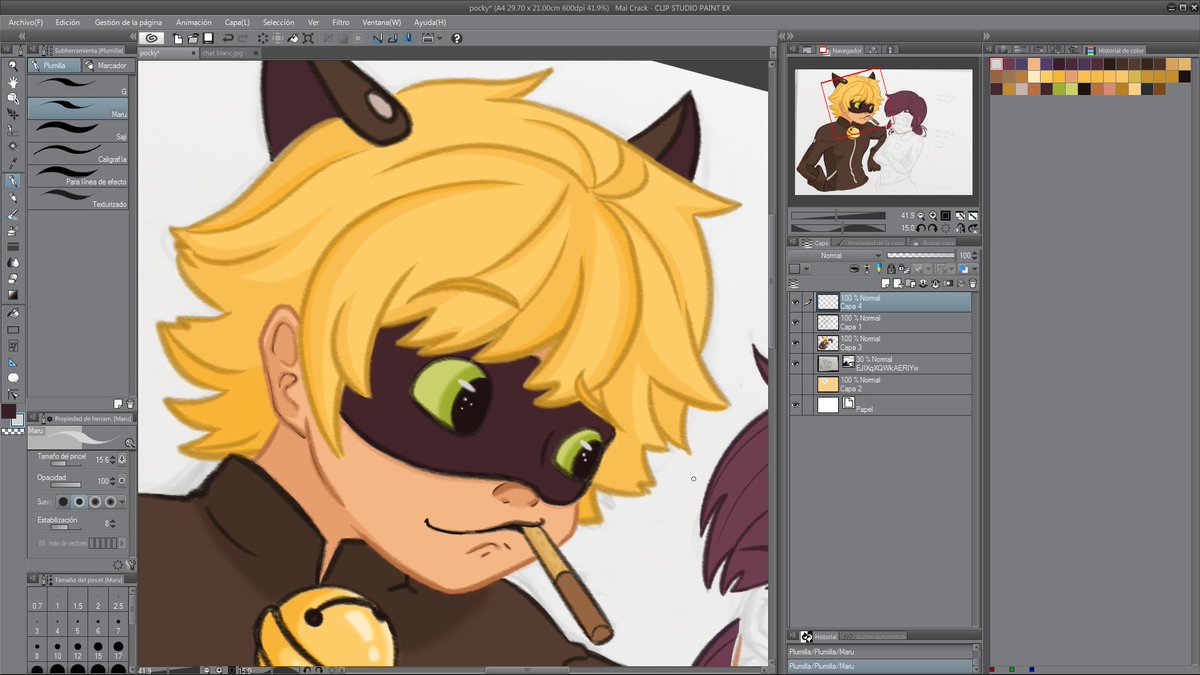1200x675 pixels.
Task: Click the Clip Studio launcher icon
Action: point(152,38)
